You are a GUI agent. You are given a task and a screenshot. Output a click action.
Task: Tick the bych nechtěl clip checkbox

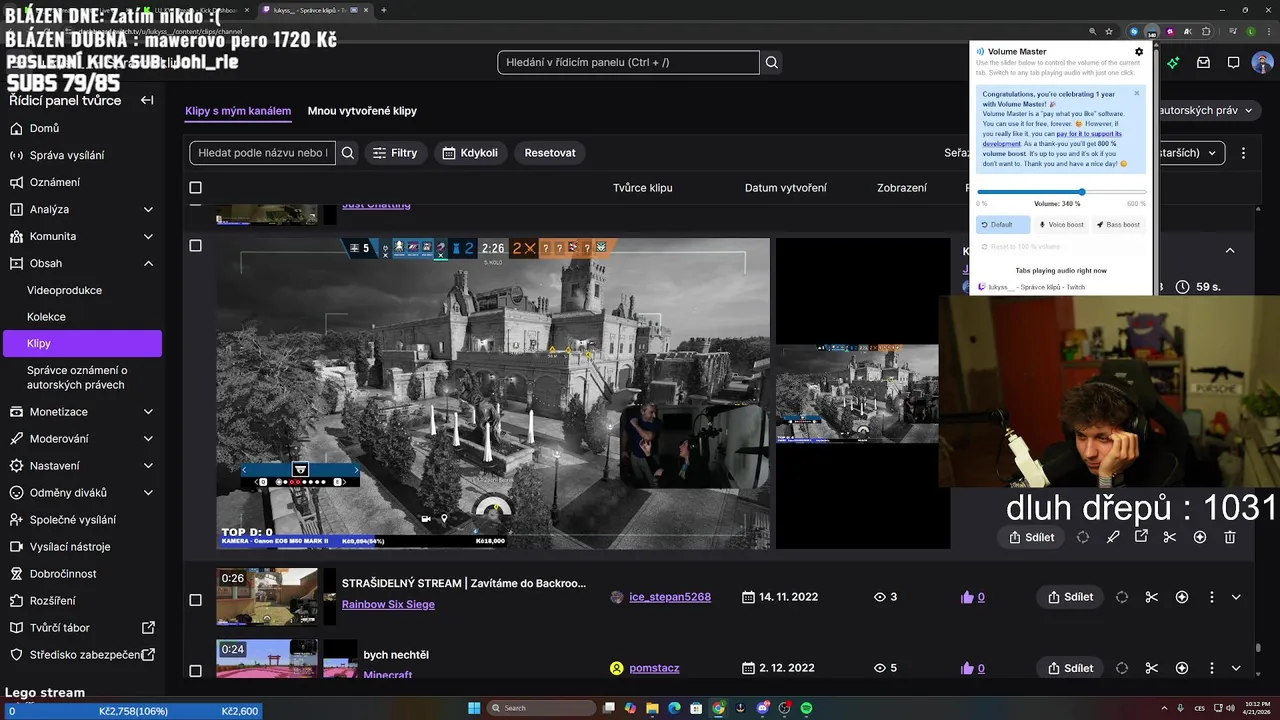point(195,670)
